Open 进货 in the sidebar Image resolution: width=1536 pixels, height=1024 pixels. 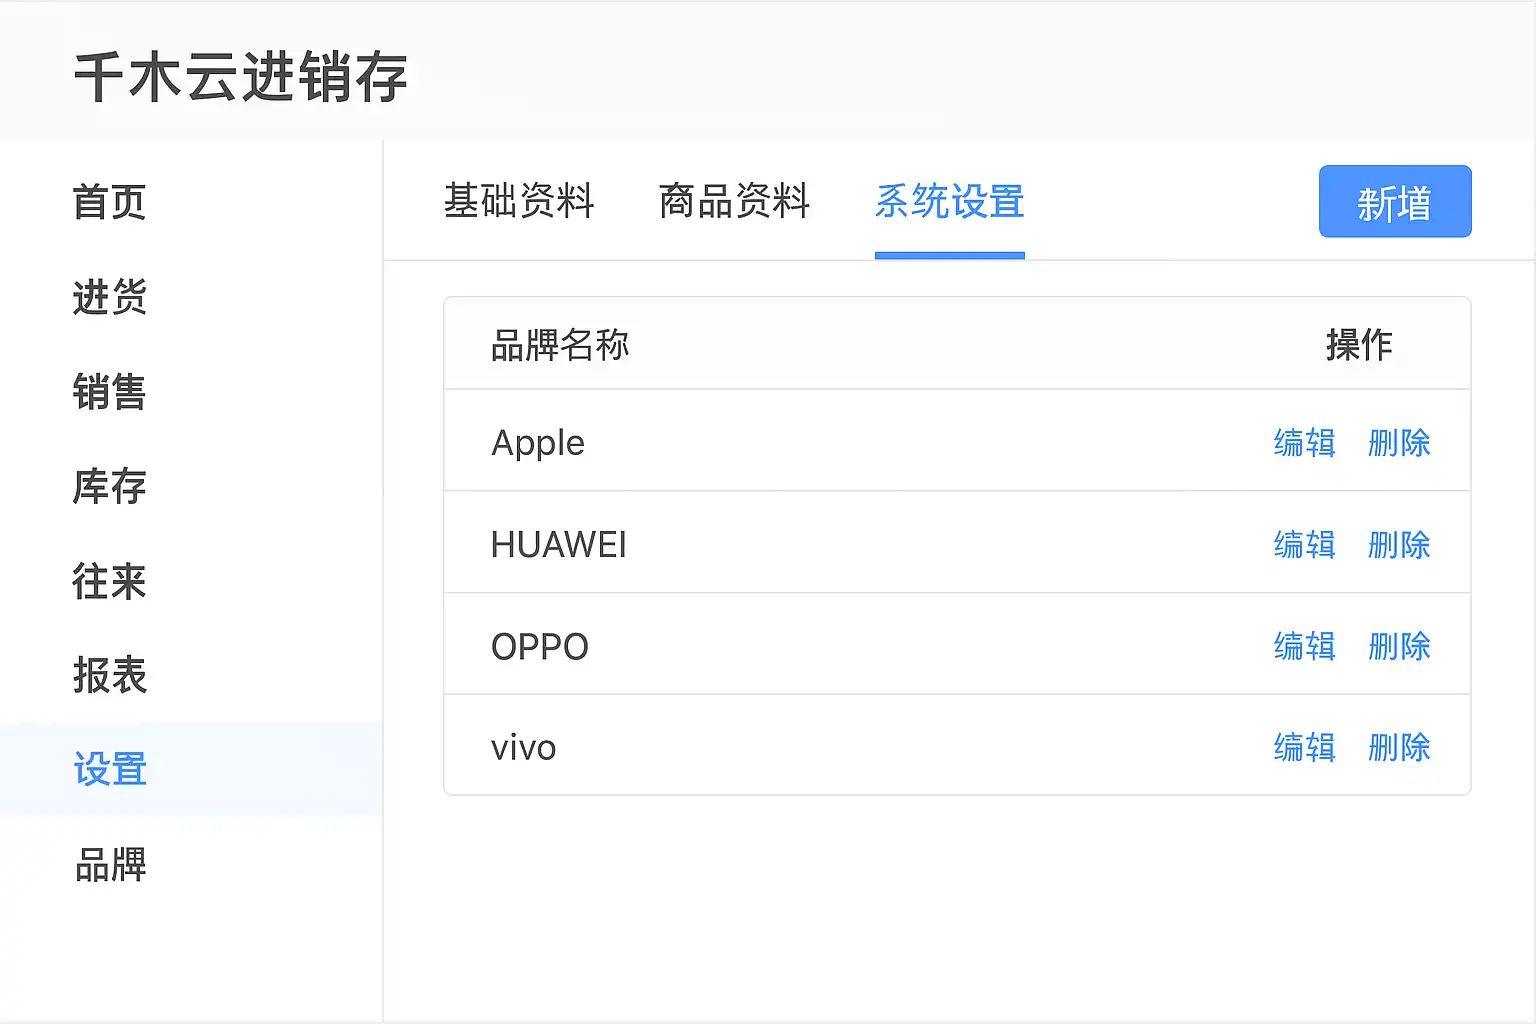coord(109,297)
